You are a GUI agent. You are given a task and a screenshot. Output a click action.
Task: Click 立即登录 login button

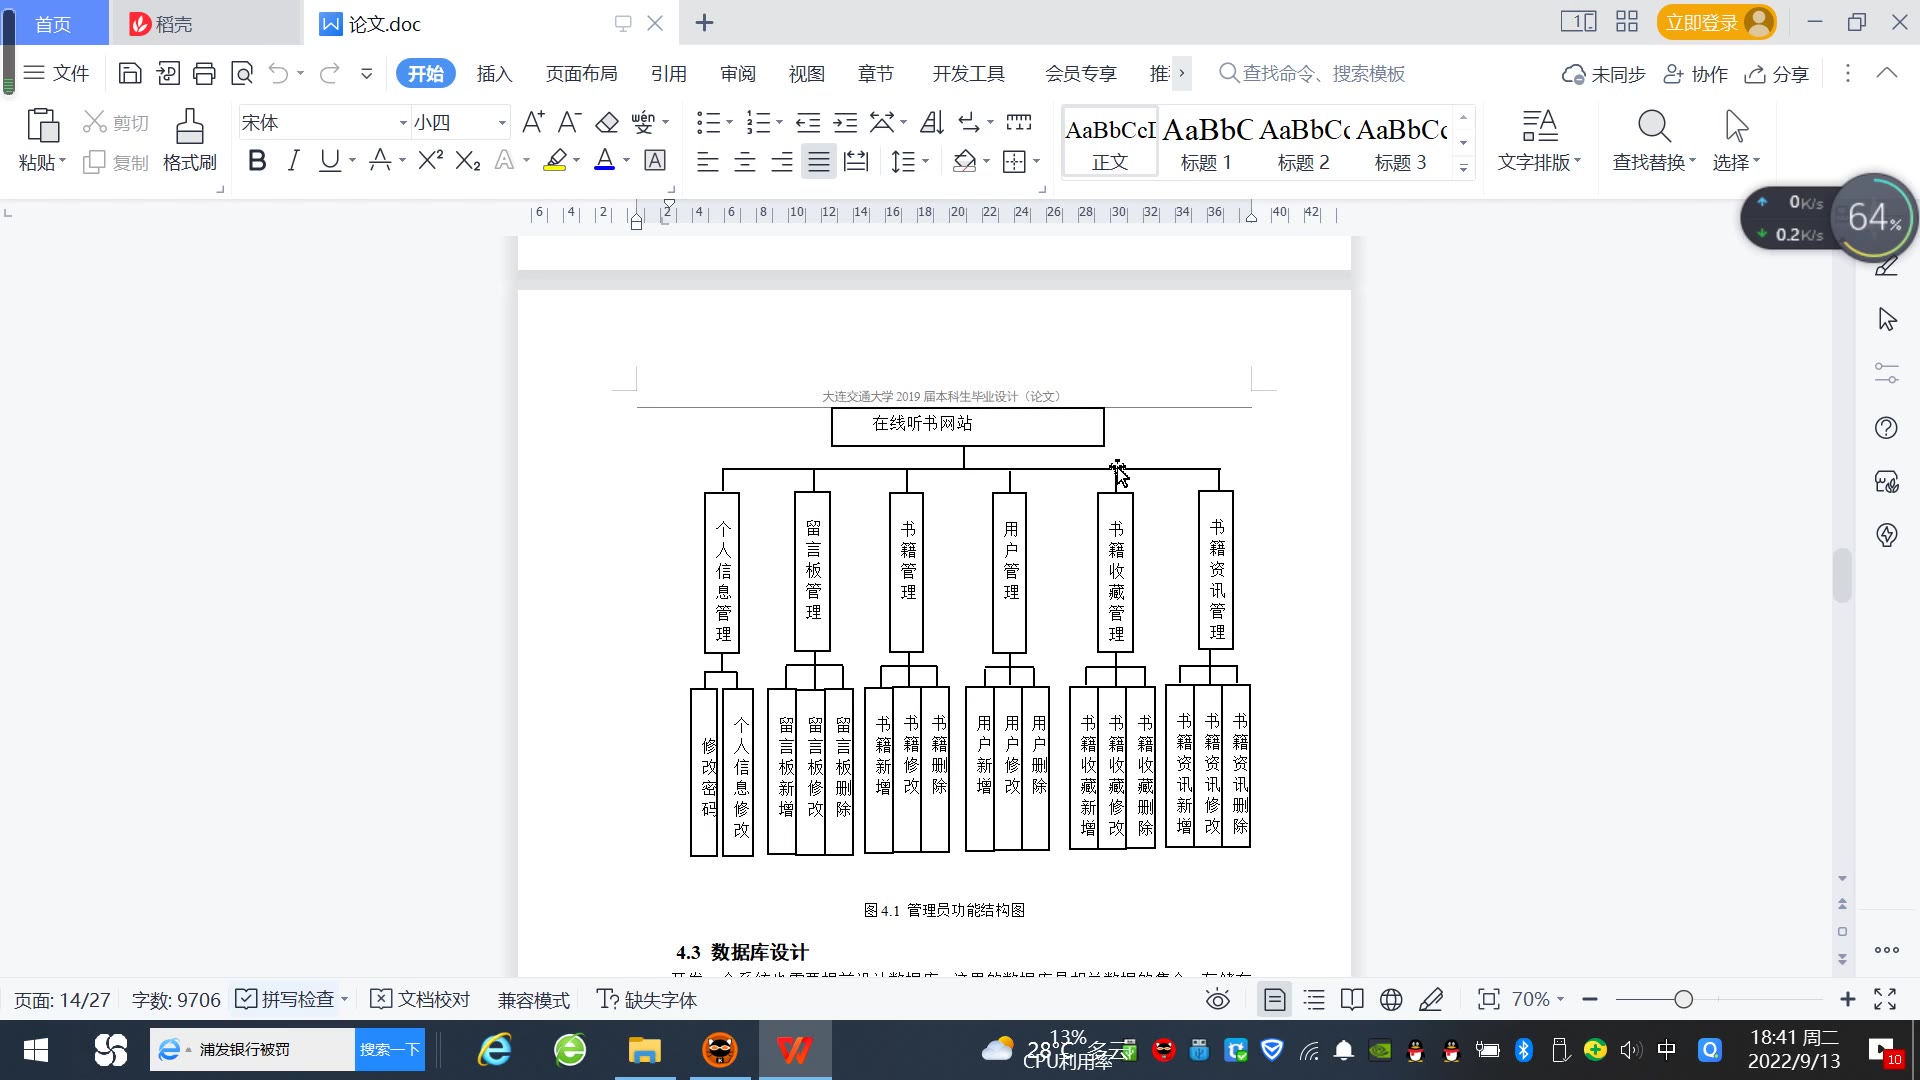point(1716,22)
